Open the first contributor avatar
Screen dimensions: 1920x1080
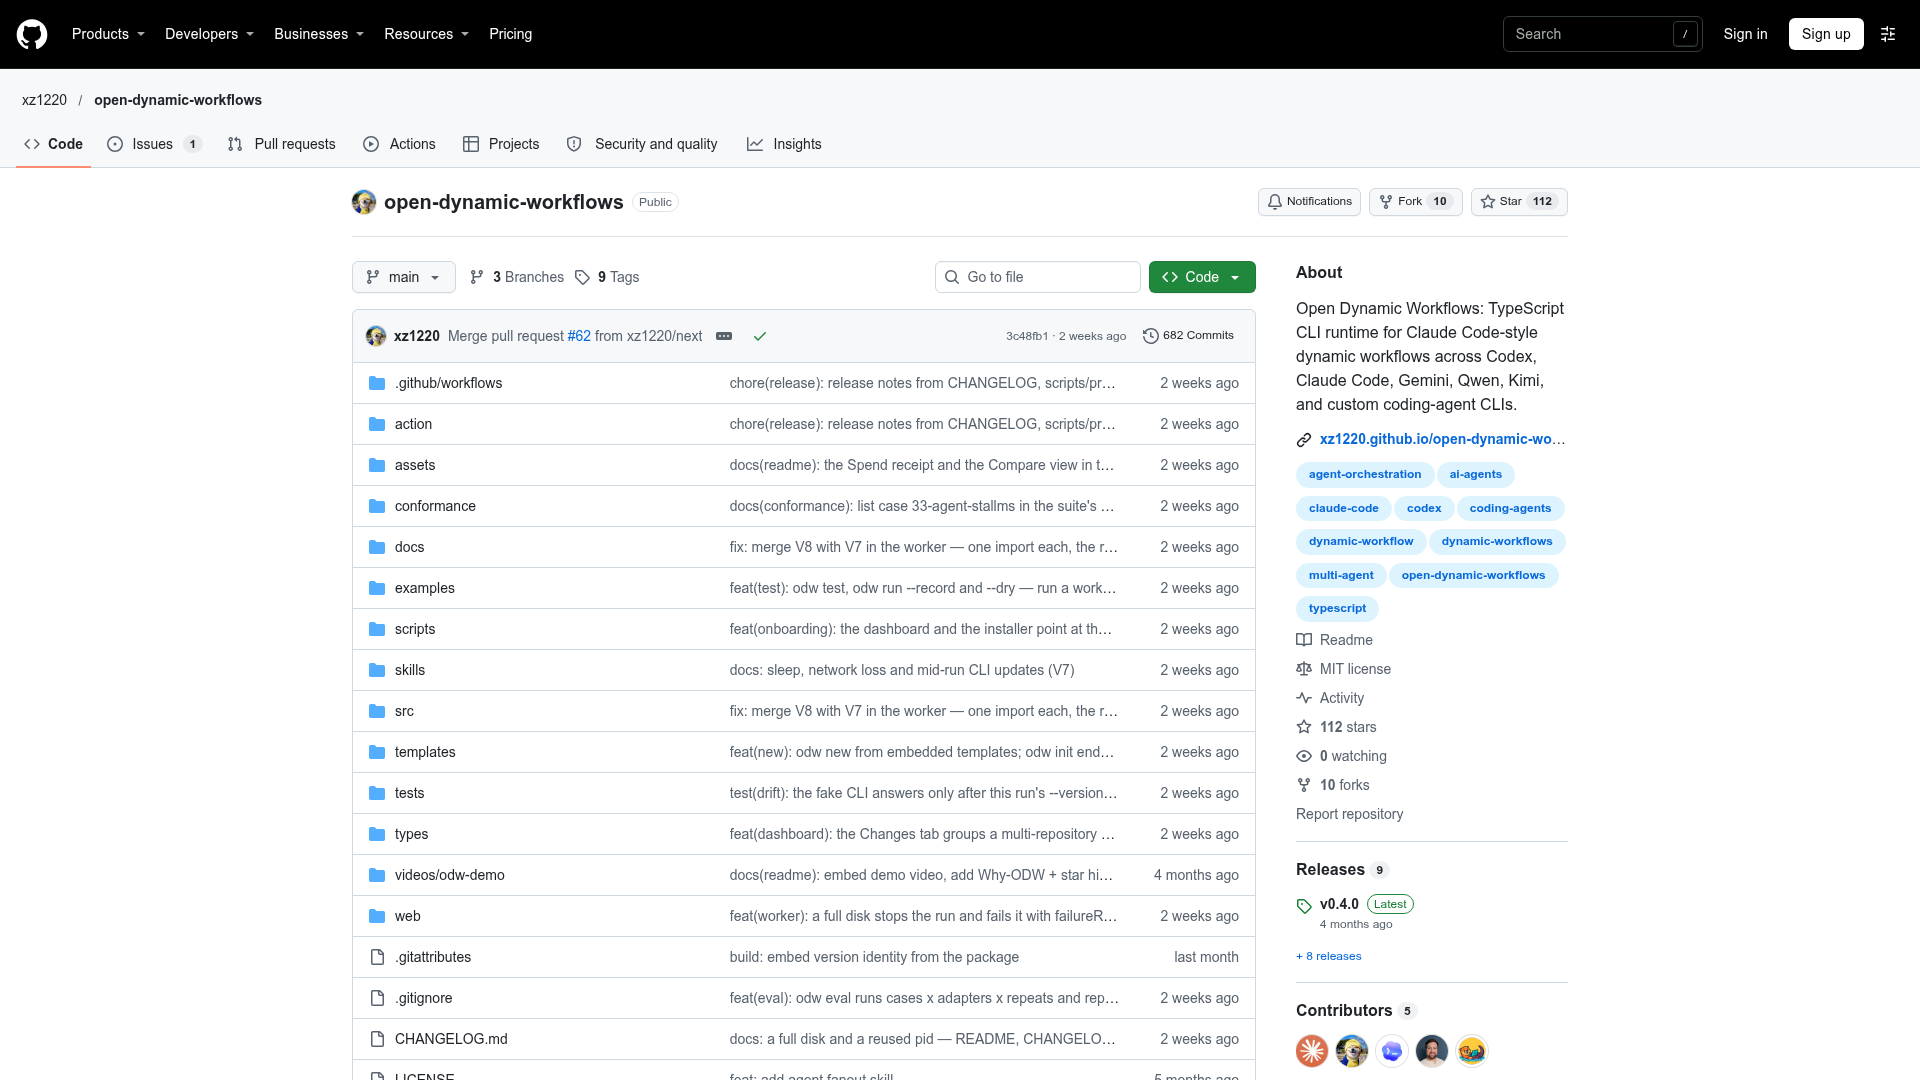pyautogui.click(x=1312, y=1051)
